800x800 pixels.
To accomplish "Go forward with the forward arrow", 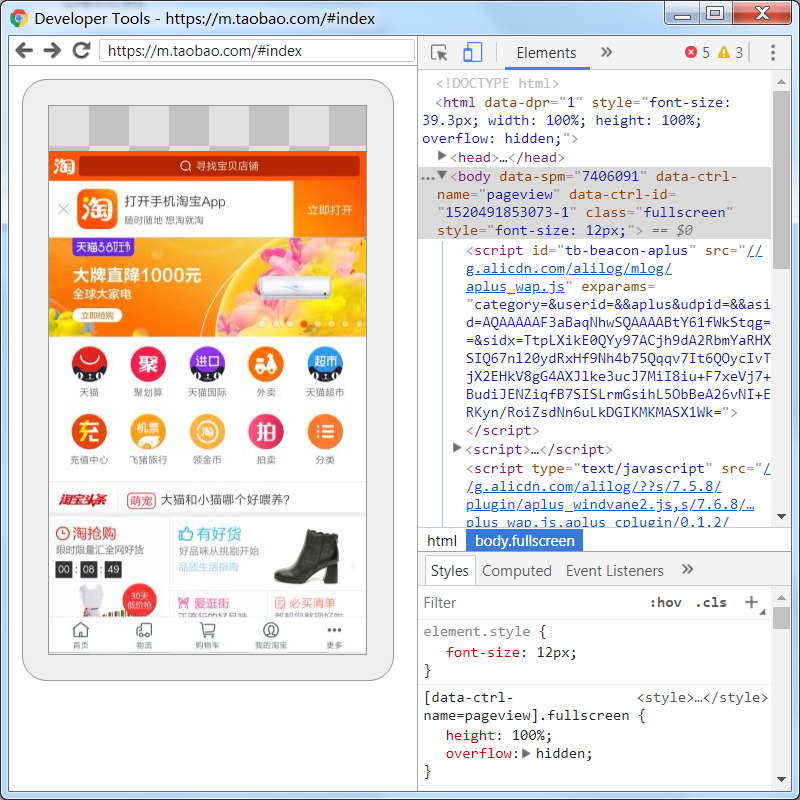I will pyautogui.click(x=52, y=51).
